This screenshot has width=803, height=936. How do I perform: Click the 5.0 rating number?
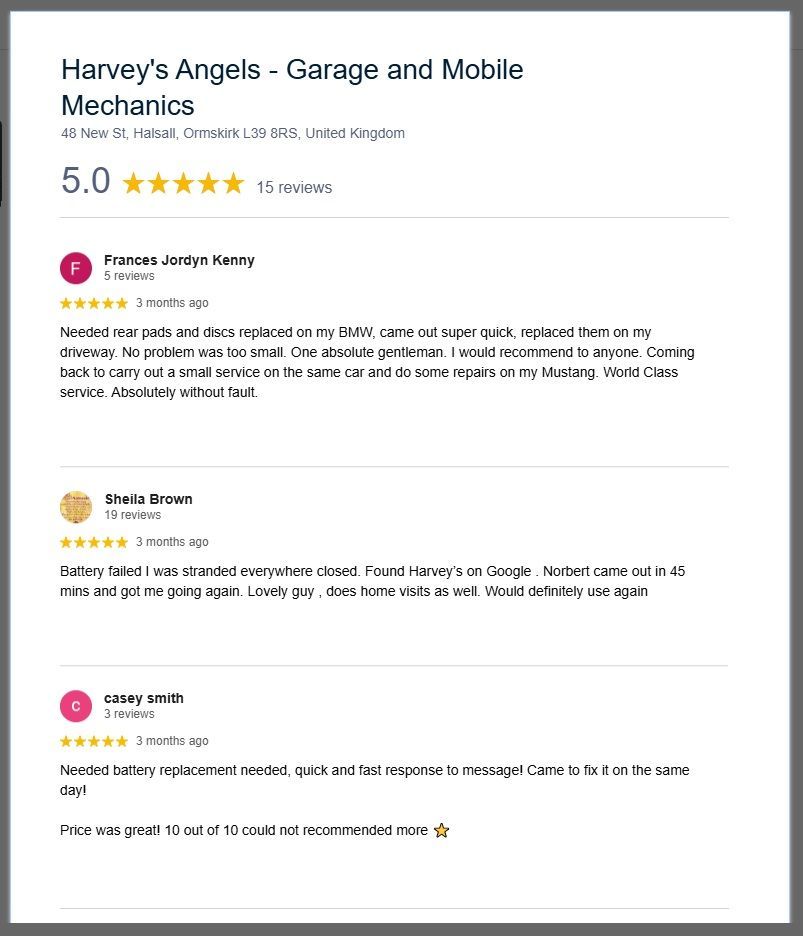point(85,180)
